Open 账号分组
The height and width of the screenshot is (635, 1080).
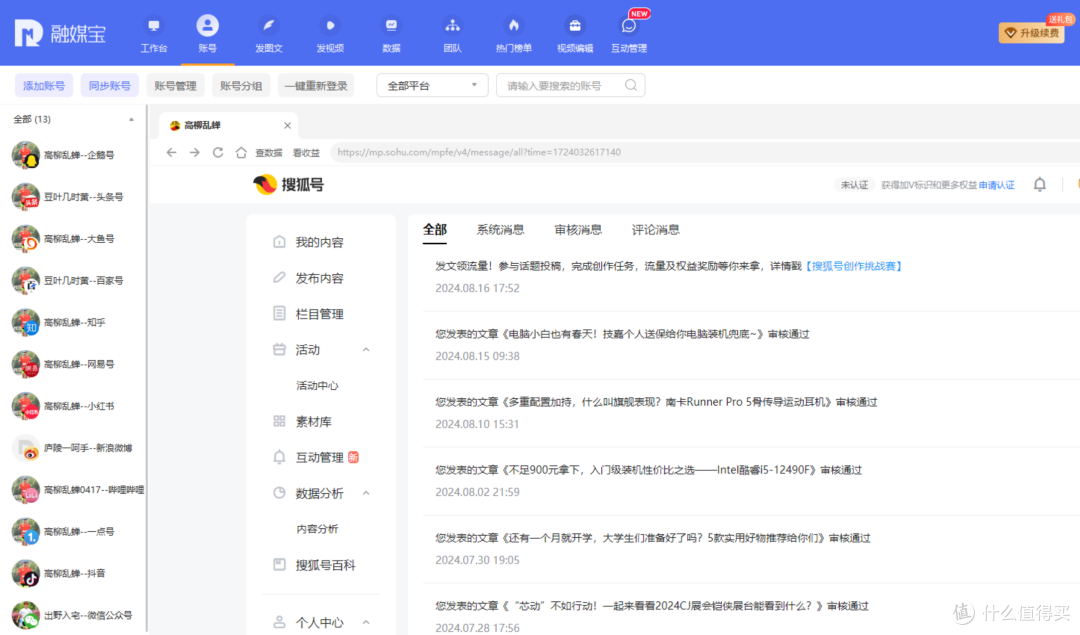coord(241,85)
